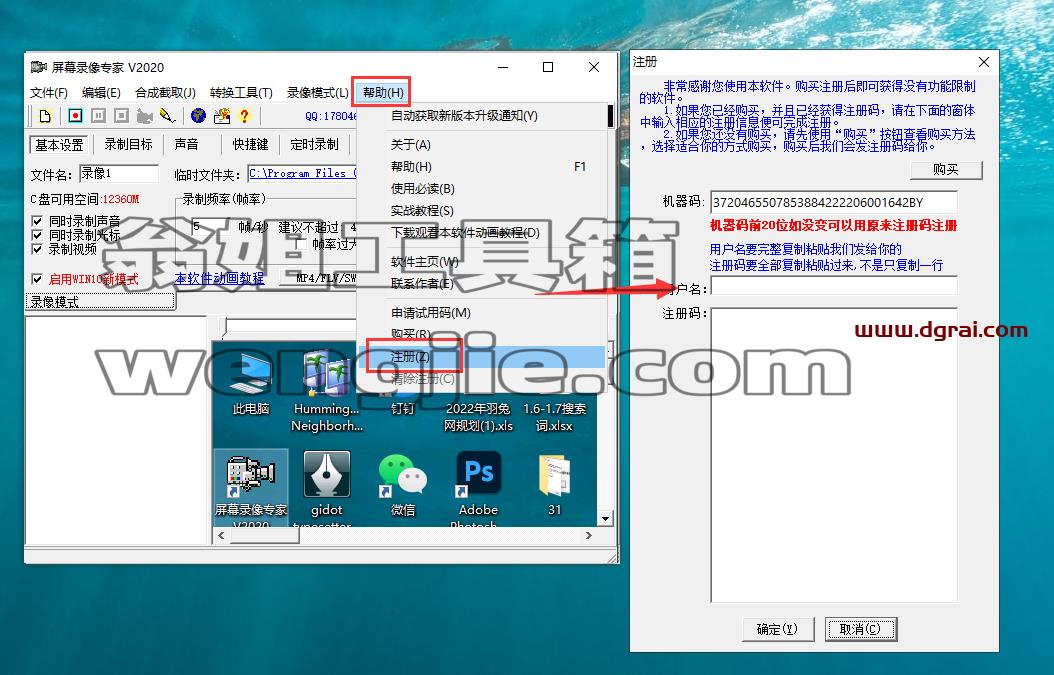The width and height of the screenshot is (1054, 675).
Task: Switch to the 声音 tab
Action: [x=186, y=144]
